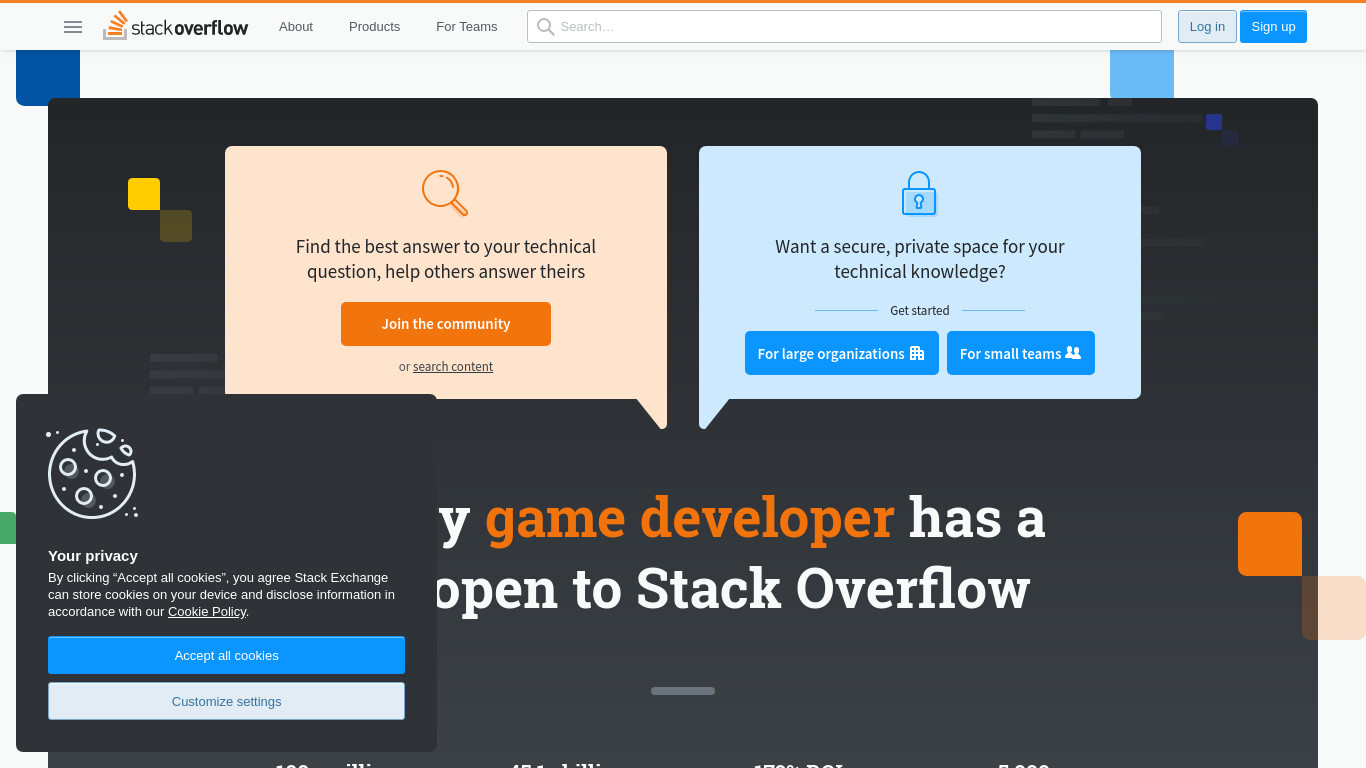Click the Stack Overflow logo
1366x768 pixels.
[x=176, y=26]
